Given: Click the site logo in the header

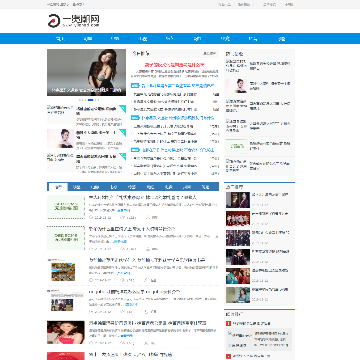Looking at the screenshot, I should [74, 21].
